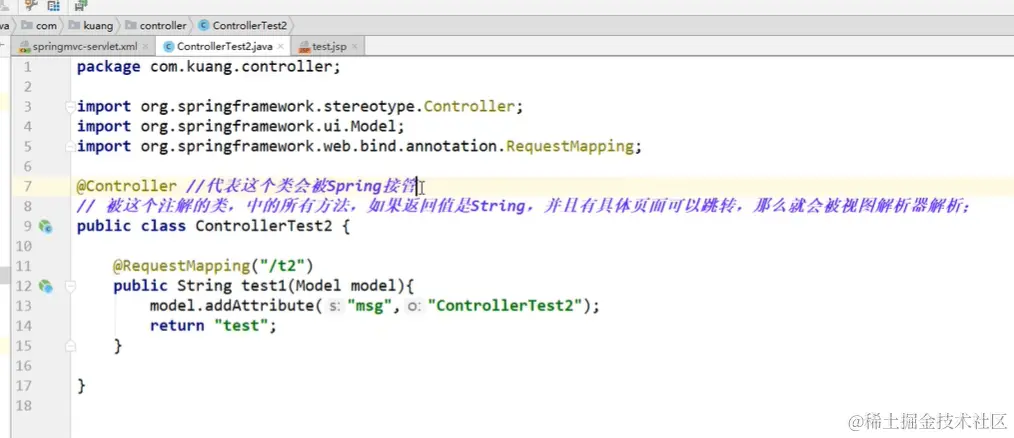1014x438 pixels.
Task: Click line number 17 in the gutter
Action: click(23, 386)
